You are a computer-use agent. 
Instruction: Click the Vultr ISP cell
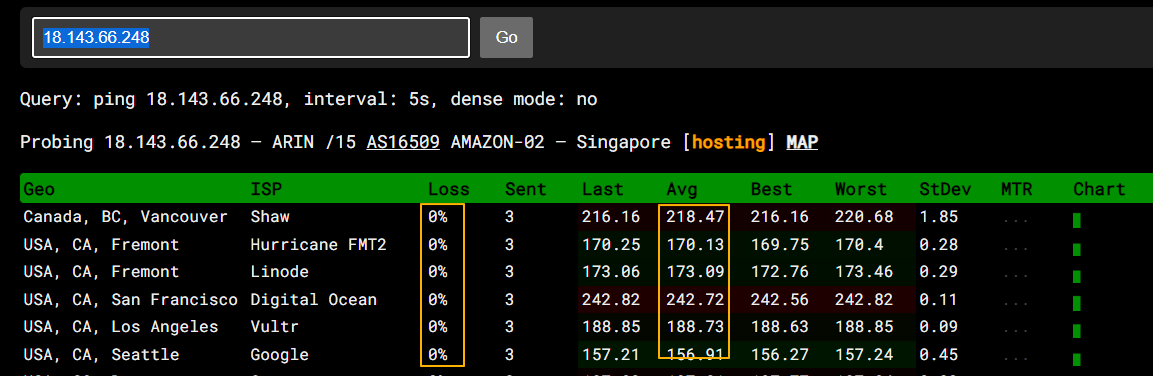point(274,327)
